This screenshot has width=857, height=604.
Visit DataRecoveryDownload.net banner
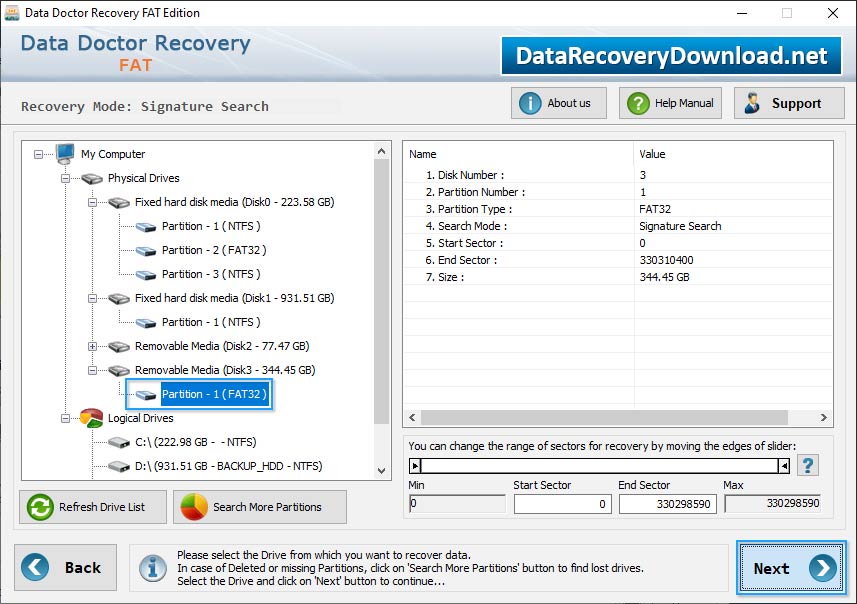point(671,56)
